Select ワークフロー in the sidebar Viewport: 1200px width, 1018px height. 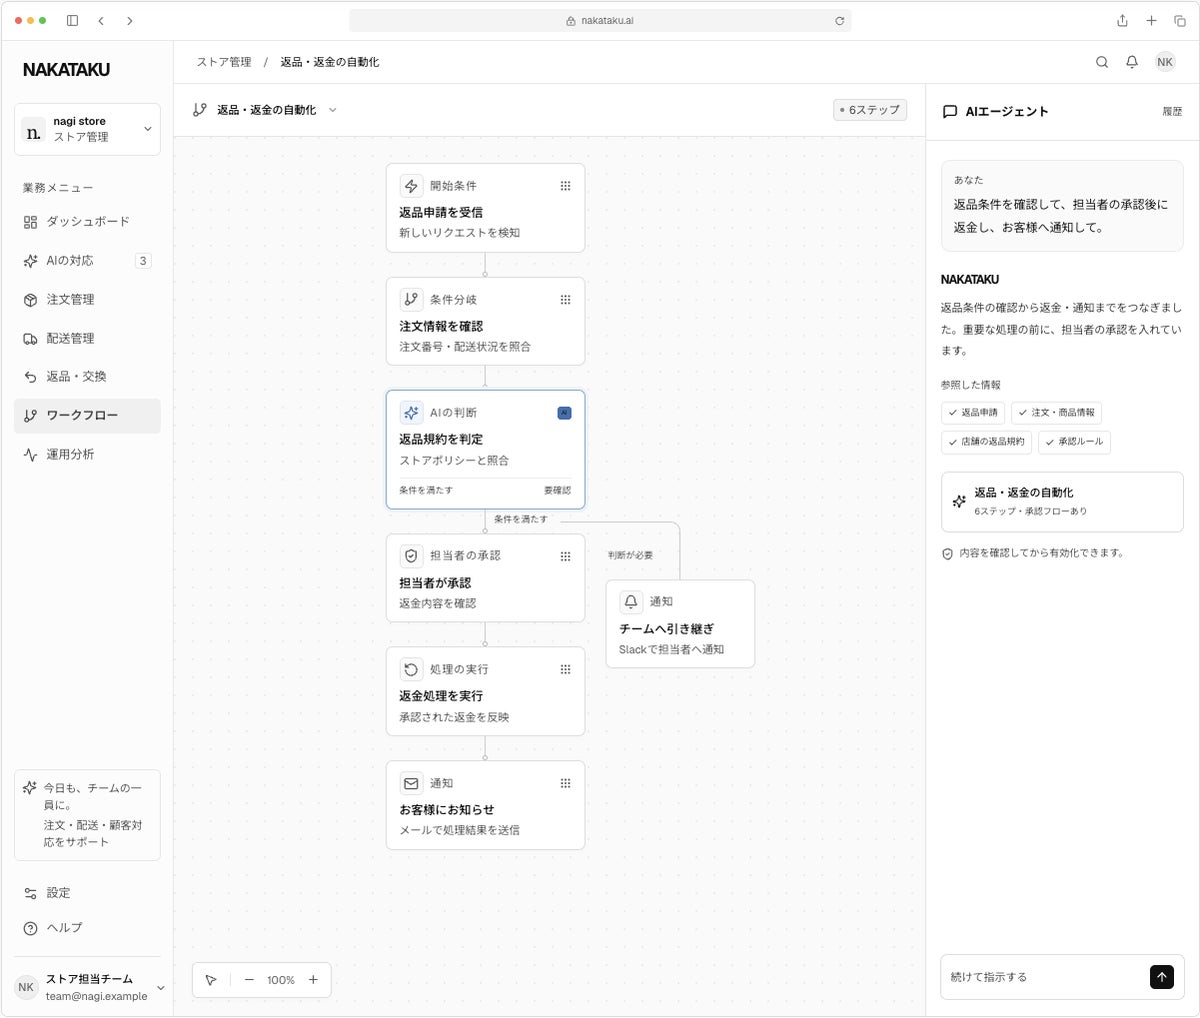point(87,416)
